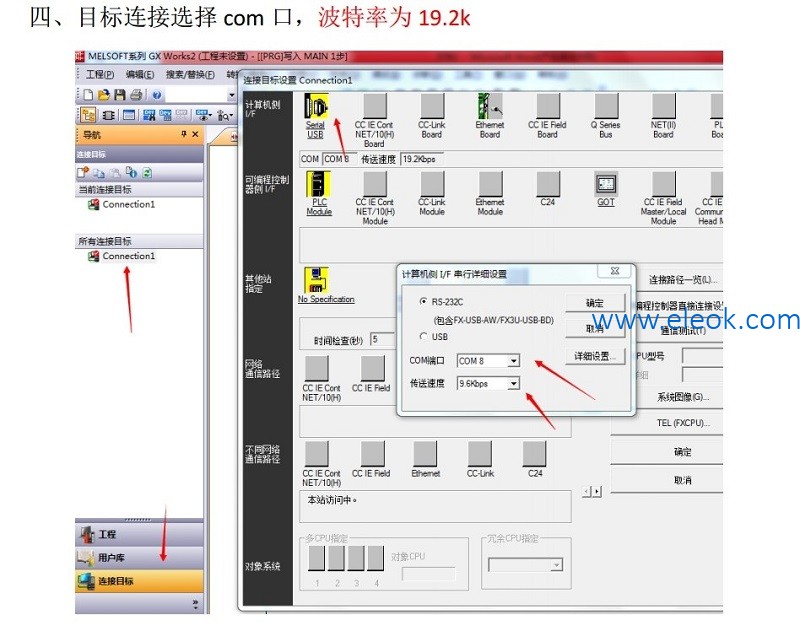Open the toolbar combo box dropdown arrow
The width and height of the screenshot is (800, 637).
[x=231, y=95]
